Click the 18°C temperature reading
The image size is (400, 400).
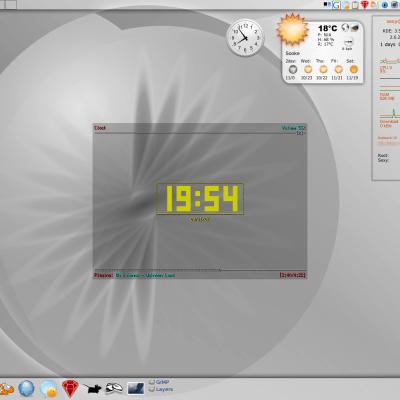point(327,28)
